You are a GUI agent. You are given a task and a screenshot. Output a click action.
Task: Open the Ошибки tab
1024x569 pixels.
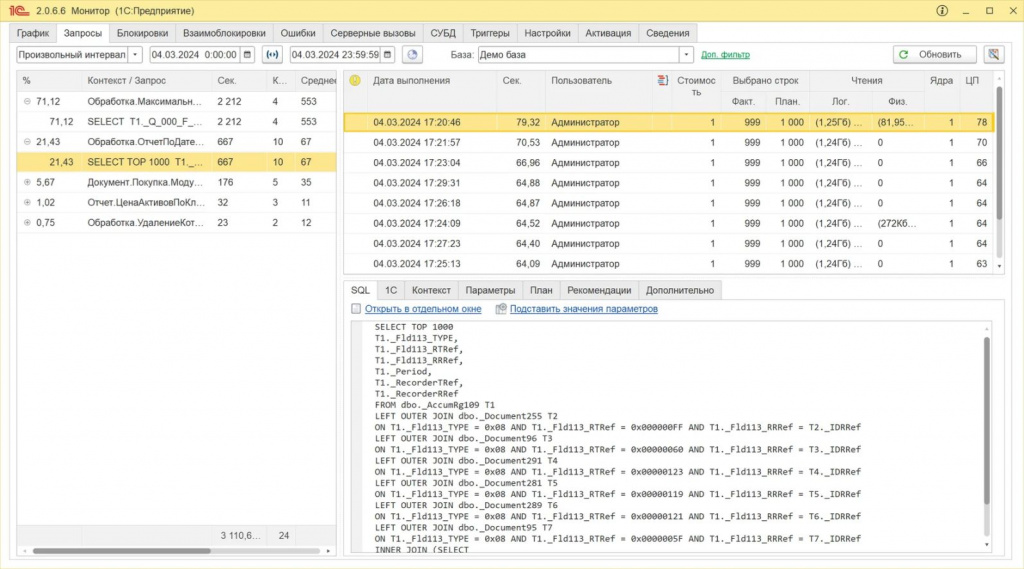tap(298, 33)
